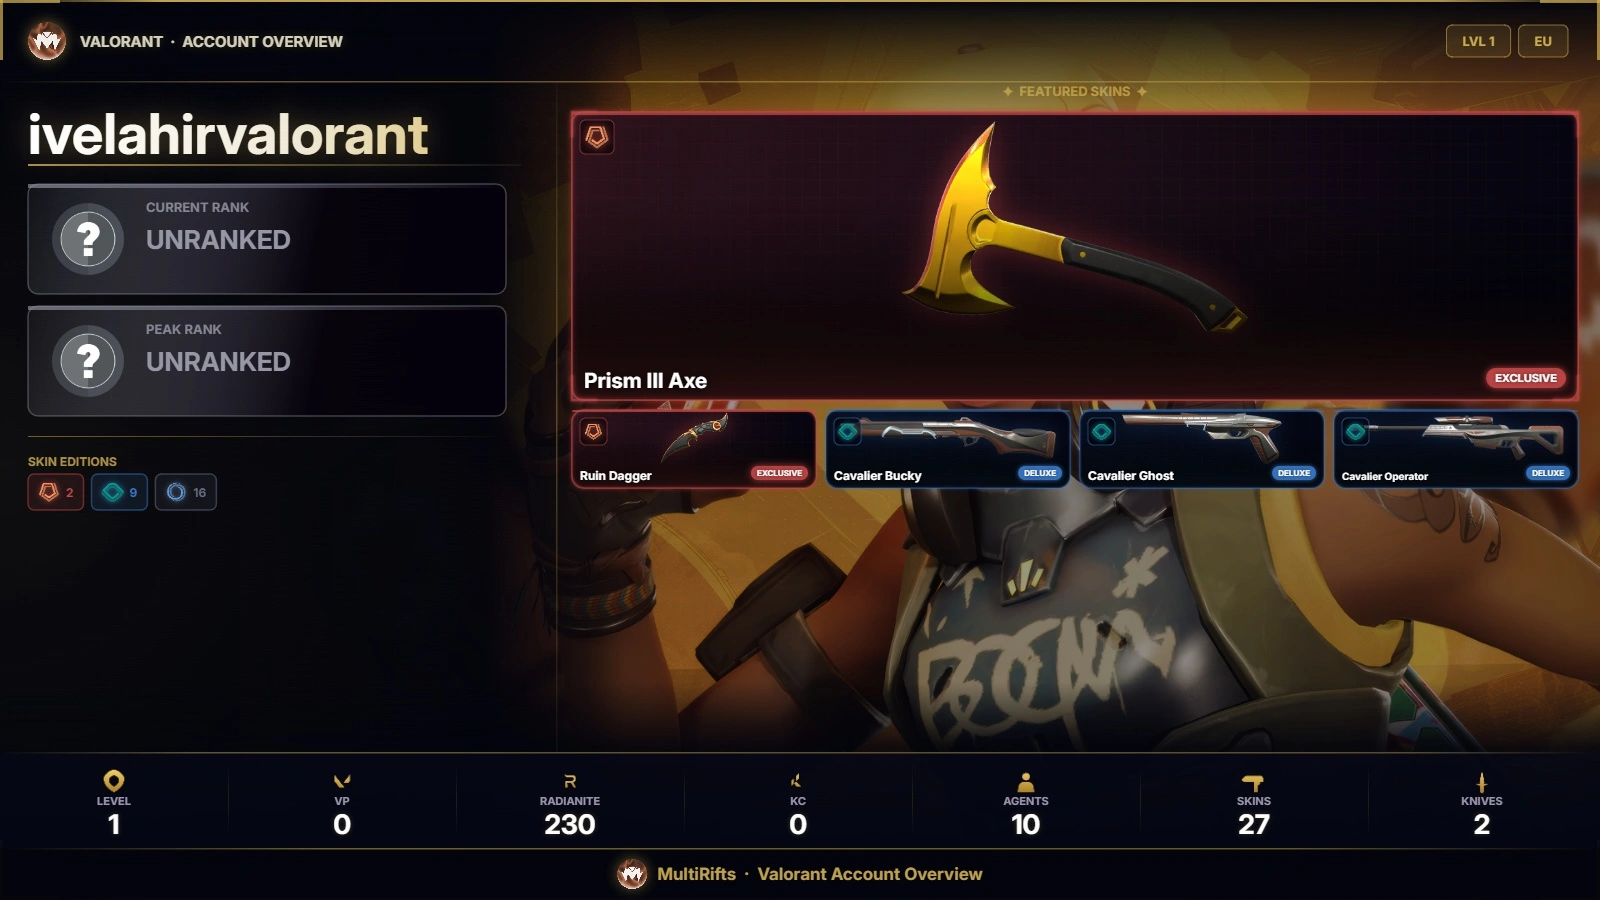Open the Cavalier Ghost skin card
Image resolution: width=1600 pixels, height=900 pixels.
1202,449
